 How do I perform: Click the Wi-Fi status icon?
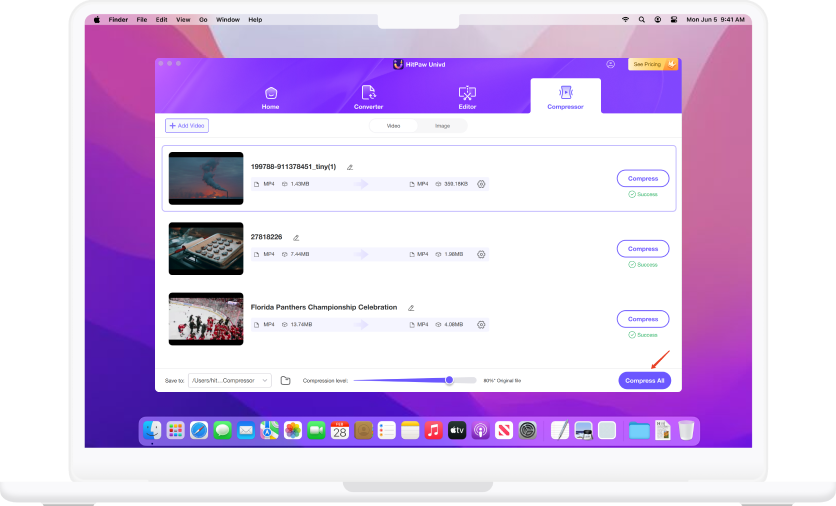[625, 20]
